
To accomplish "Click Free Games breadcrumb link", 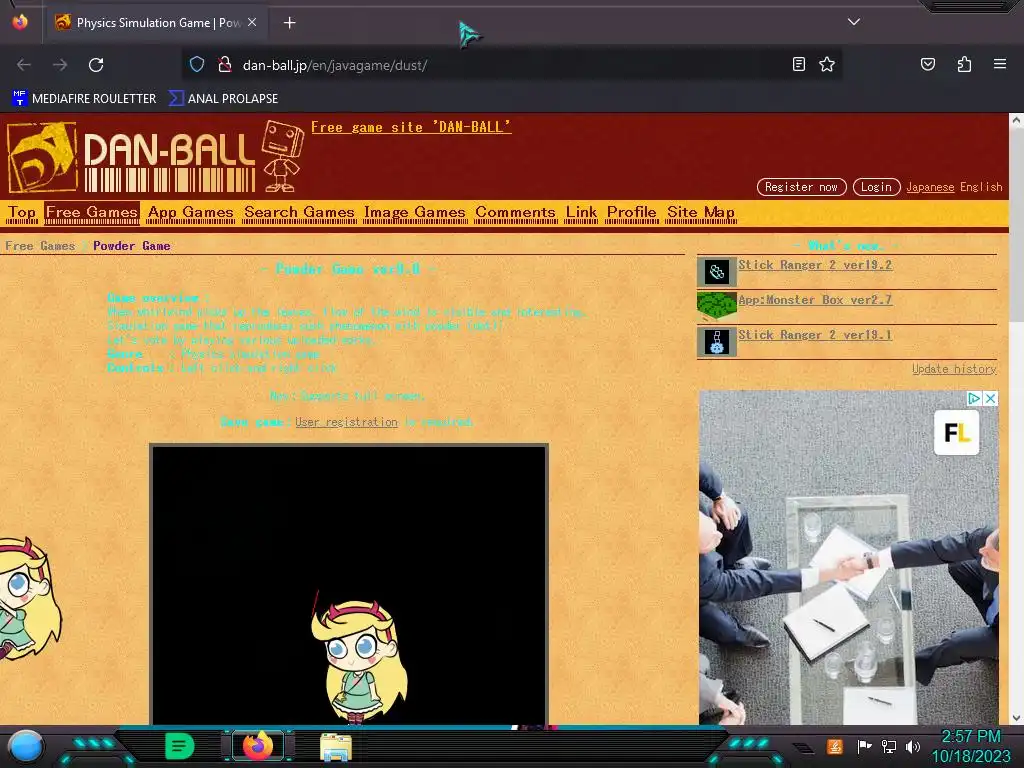I will (40, 246).
